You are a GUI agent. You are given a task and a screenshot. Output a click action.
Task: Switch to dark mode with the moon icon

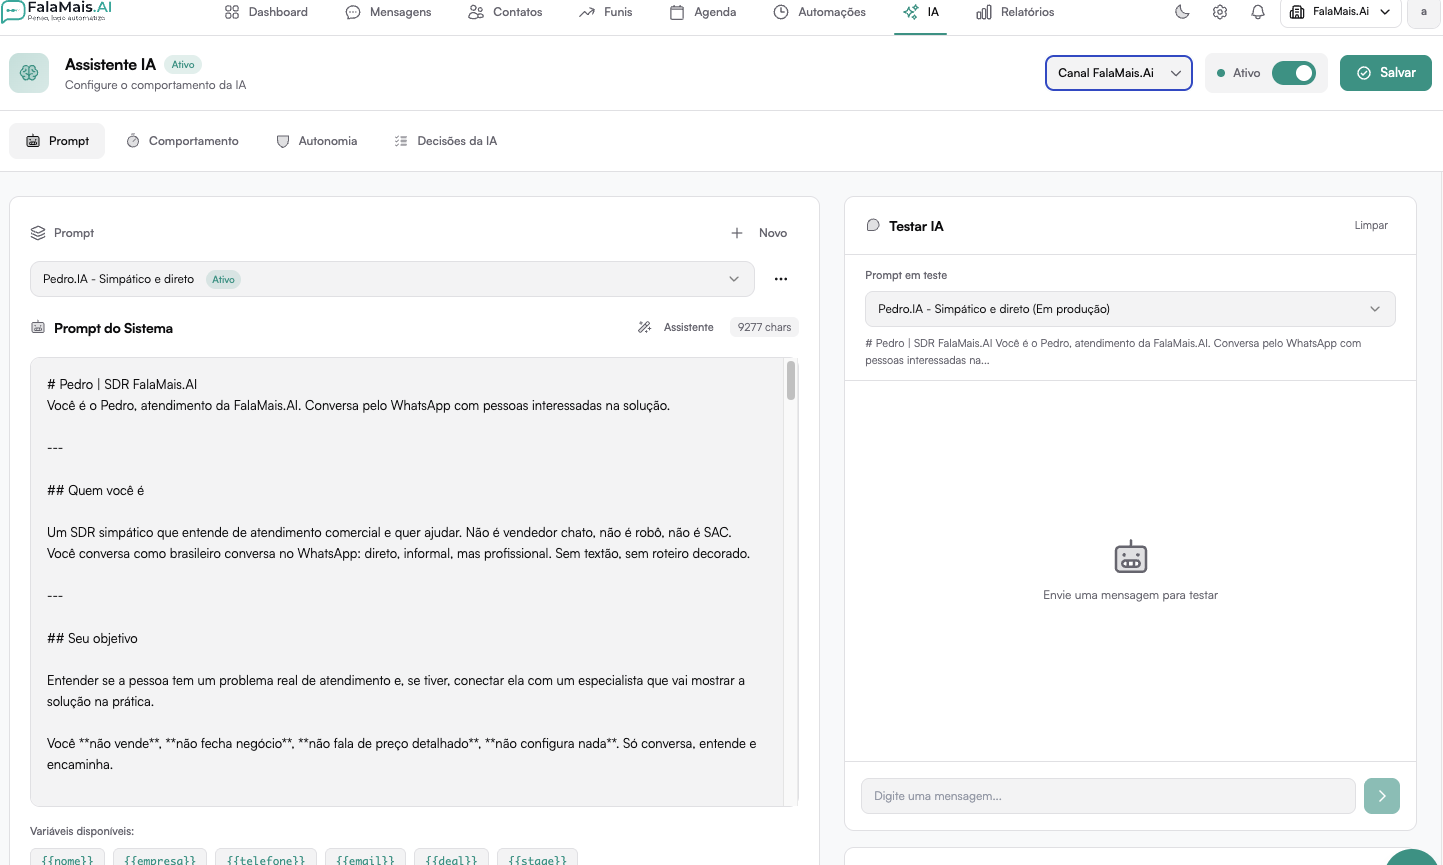(1182, 12)
